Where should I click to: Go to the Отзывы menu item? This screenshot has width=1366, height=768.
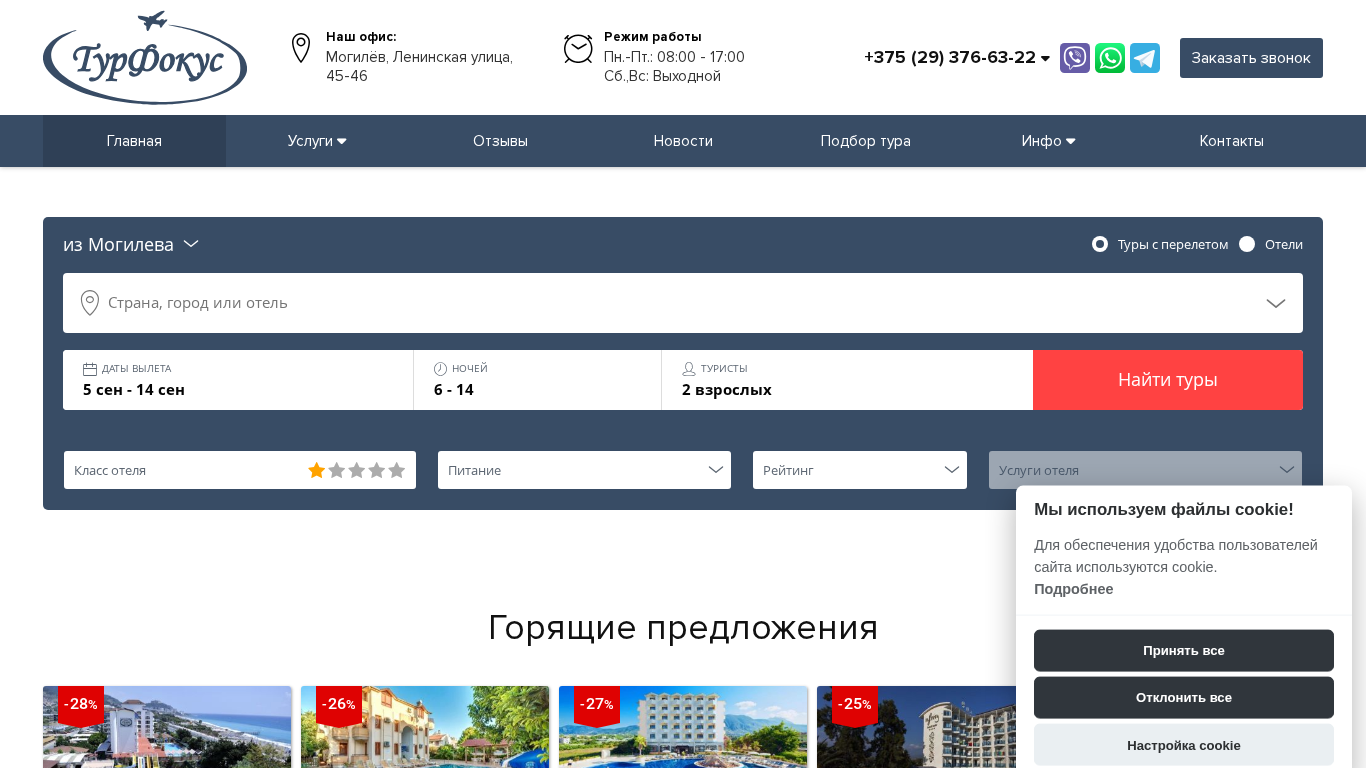500,141
